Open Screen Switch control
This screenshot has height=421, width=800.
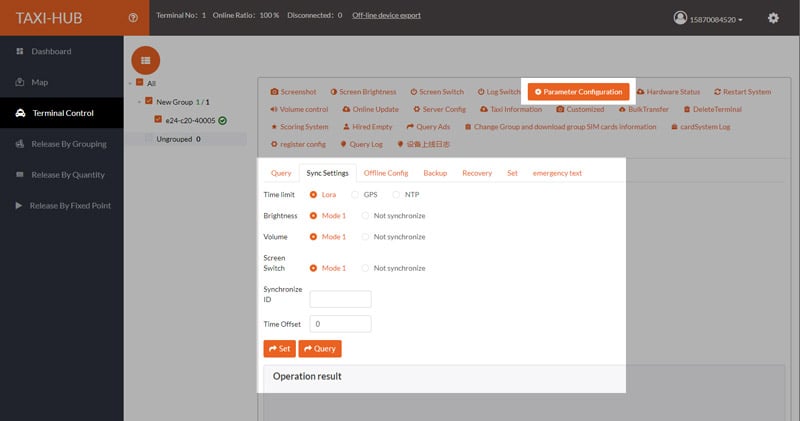(x=437, y=92)
